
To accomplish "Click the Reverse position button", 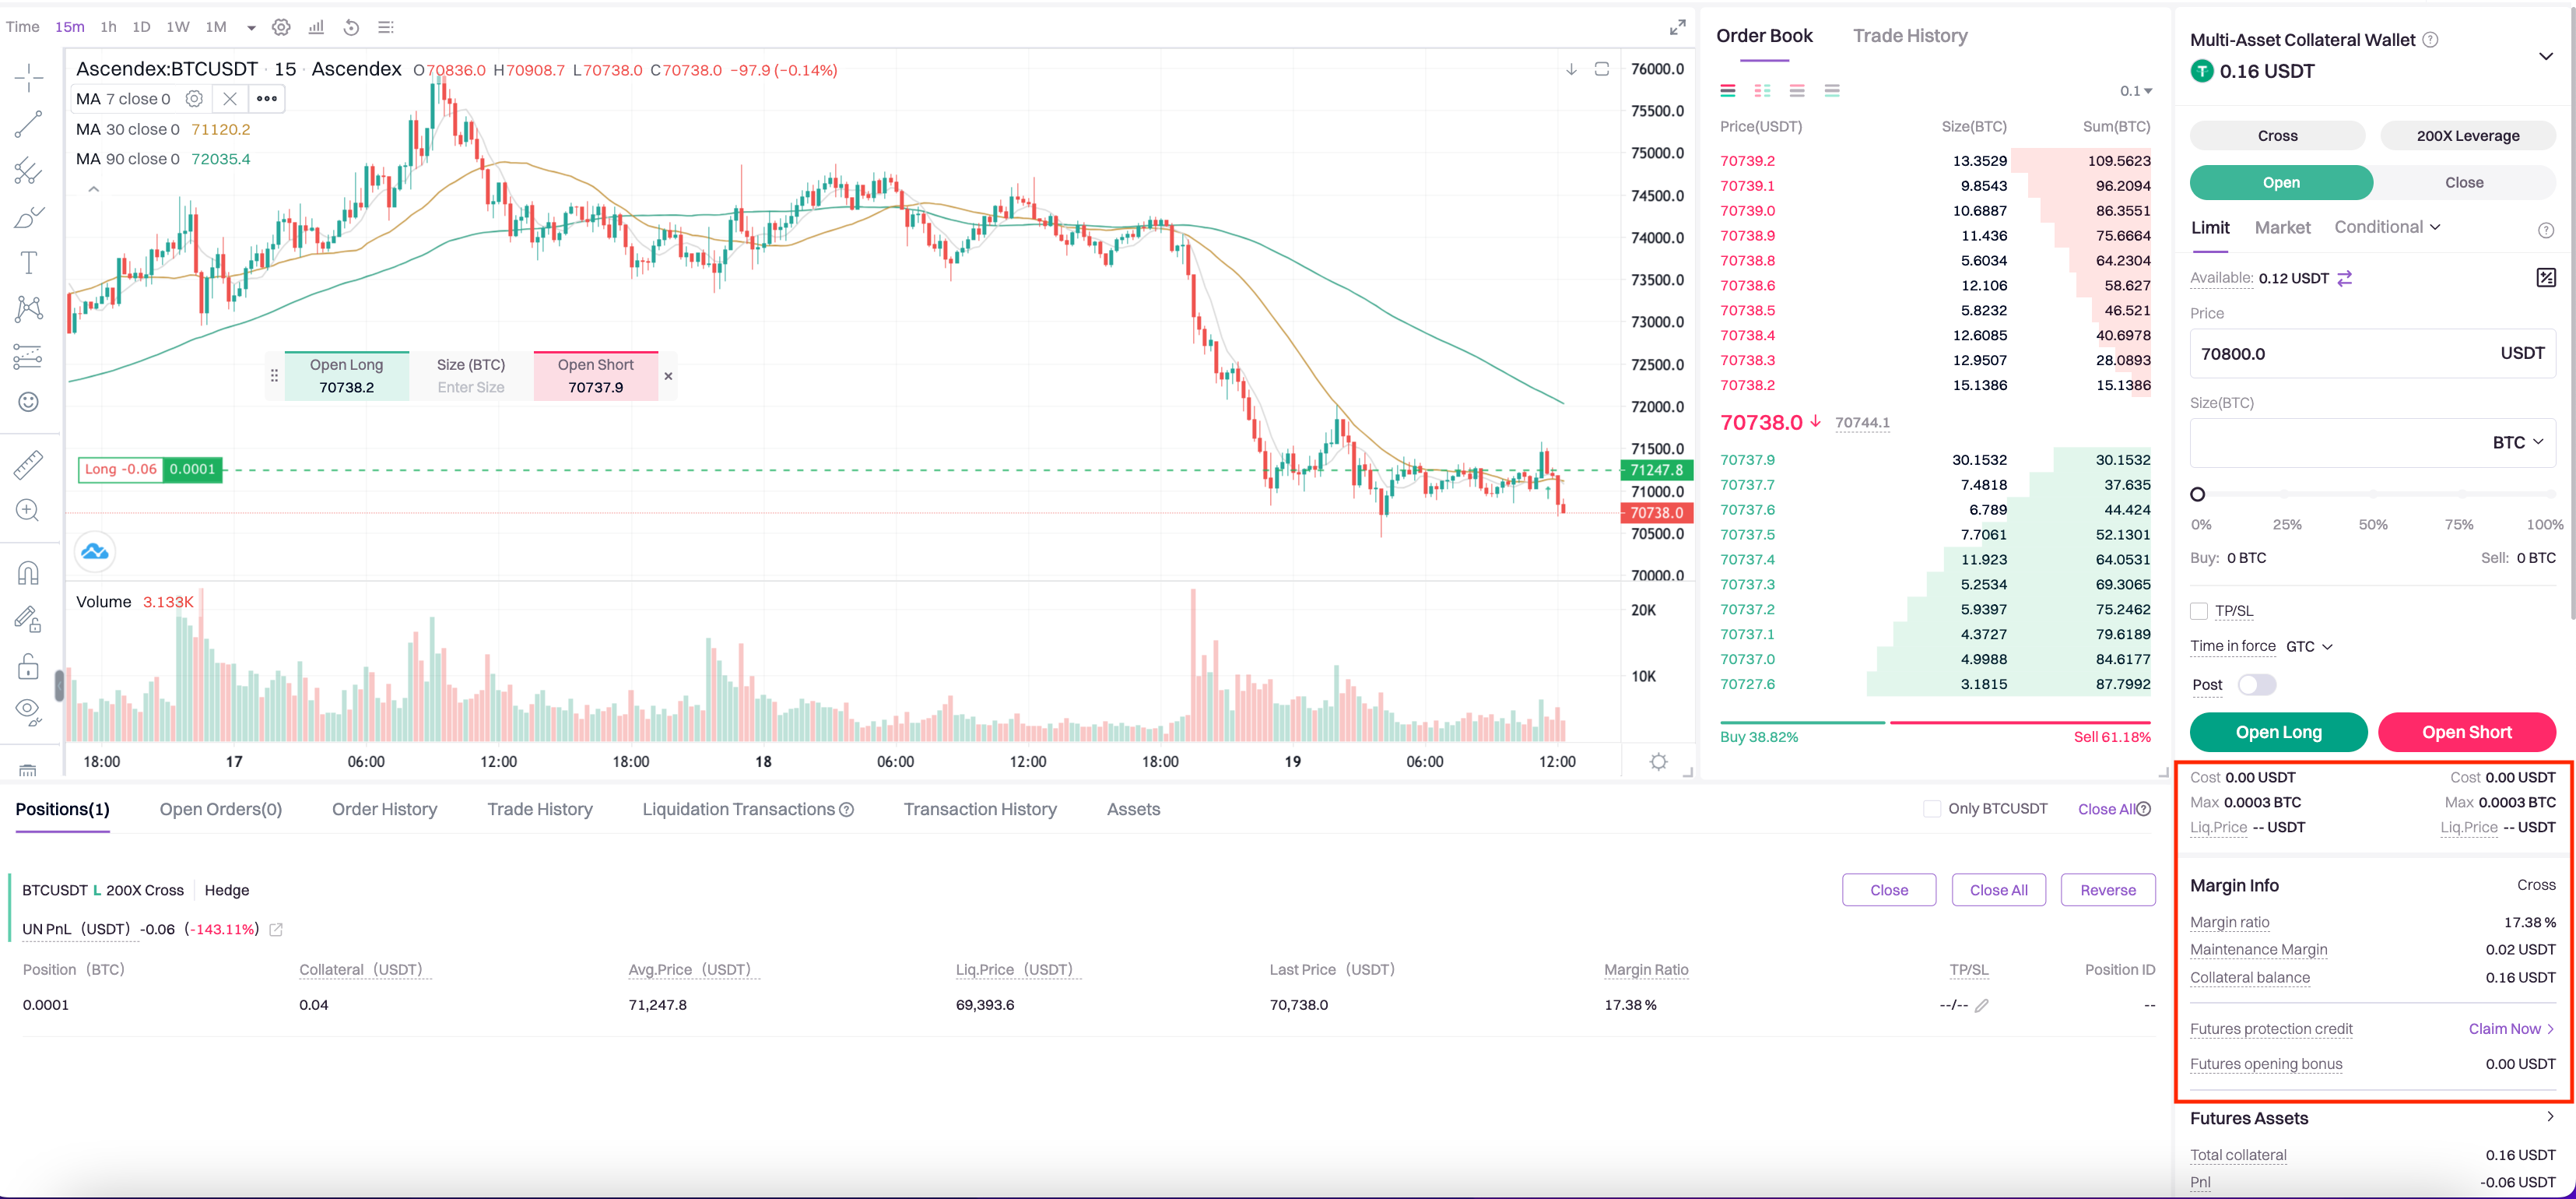I will pyautogui.click(x=2107, y=890).
